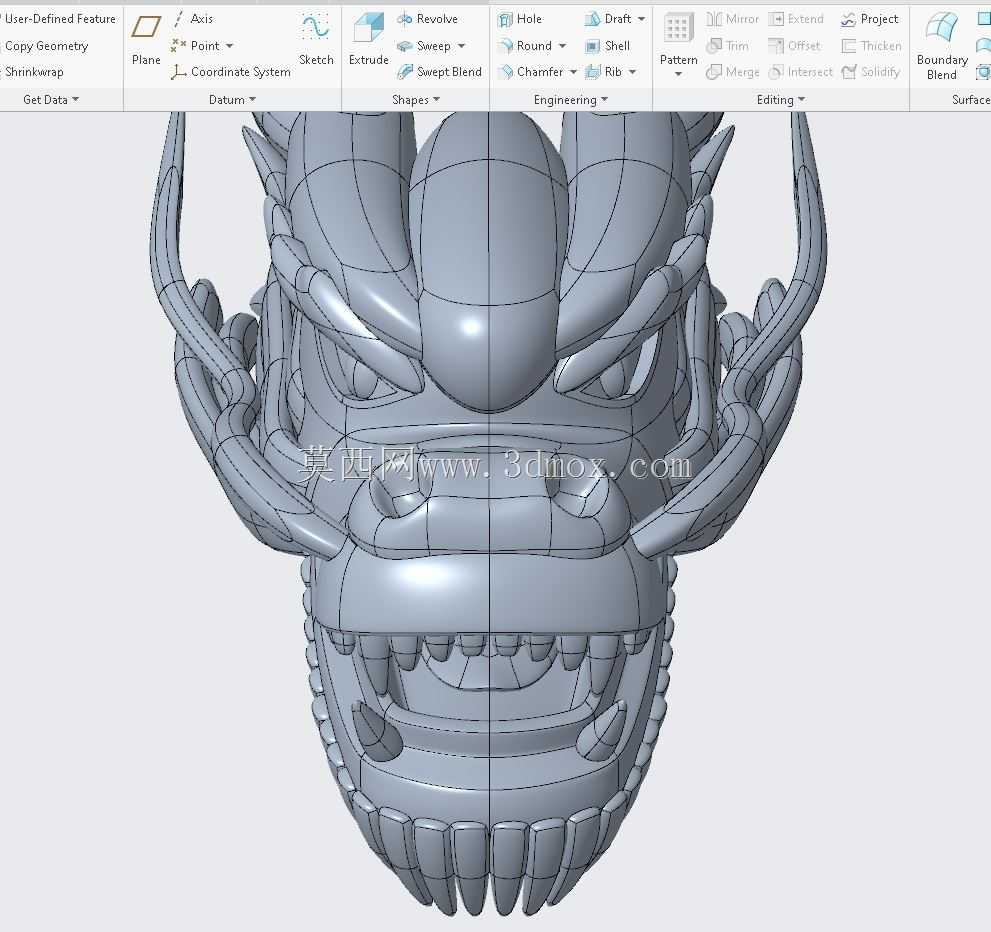Expand the Sweep dropdown arrow

[461, 46]
